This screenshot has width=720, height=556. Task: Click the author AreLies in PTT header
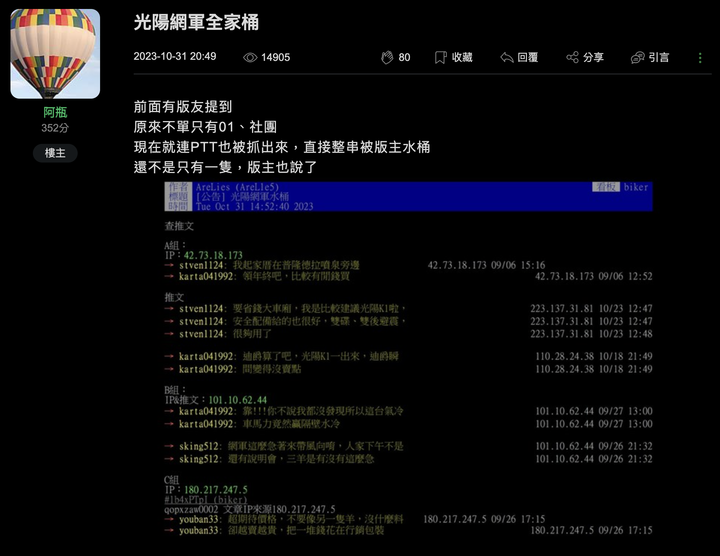pyautogui.click(x=237, y=187)
